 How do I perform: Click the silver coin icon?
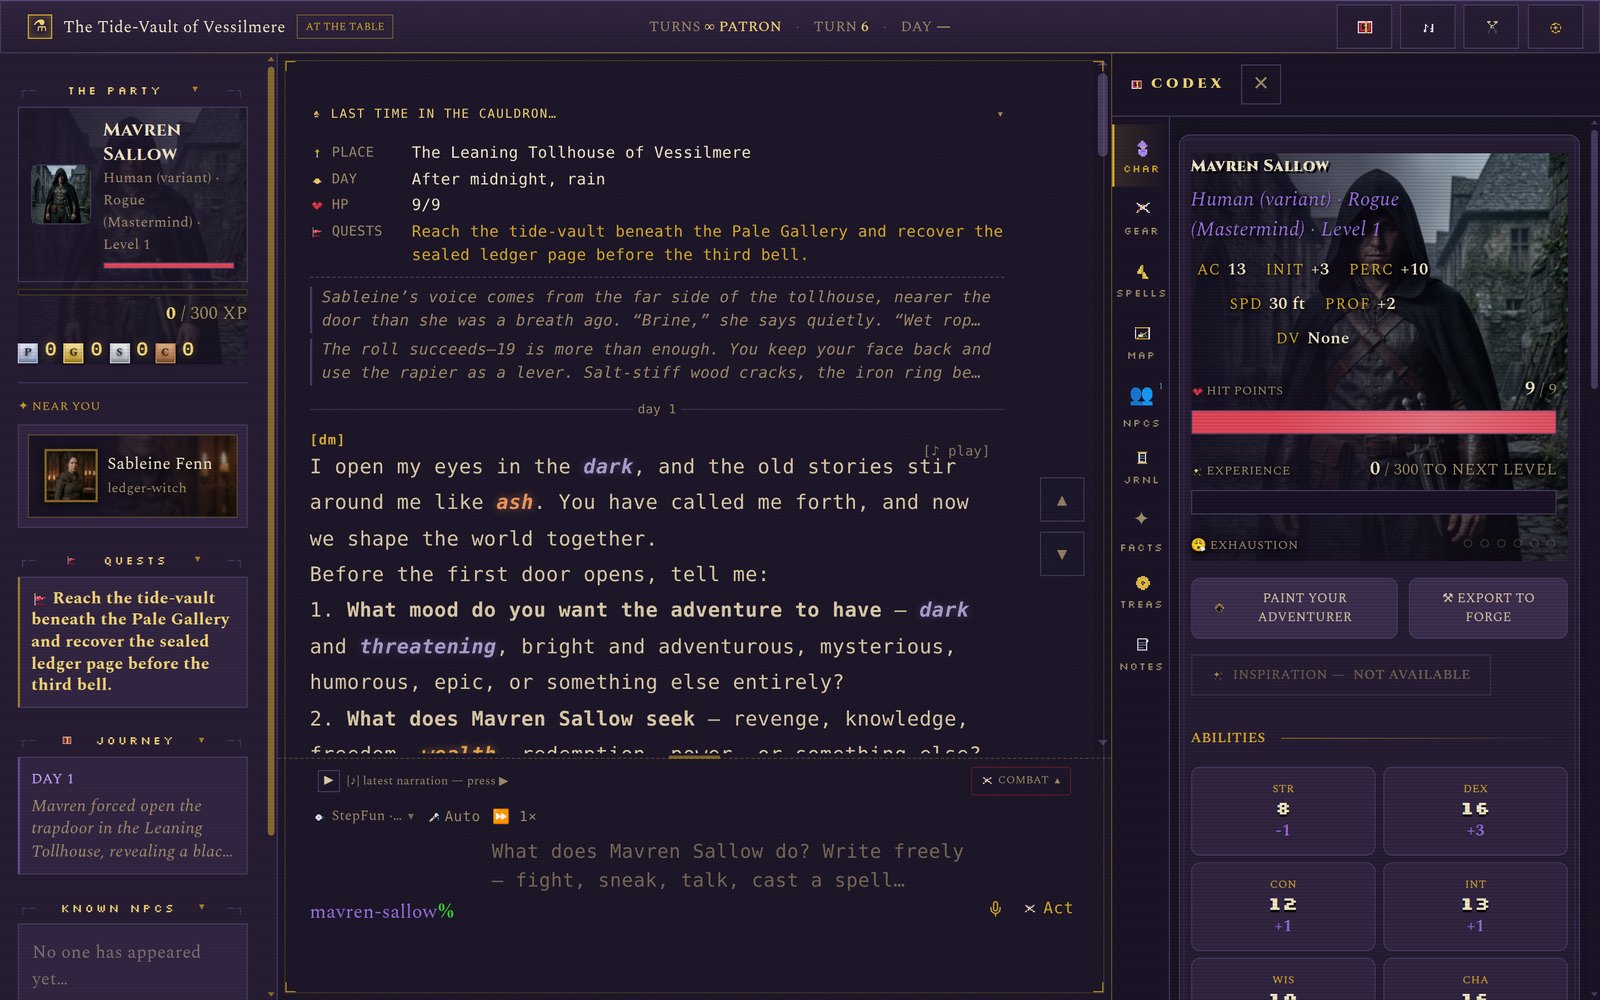tap(120, 352)
